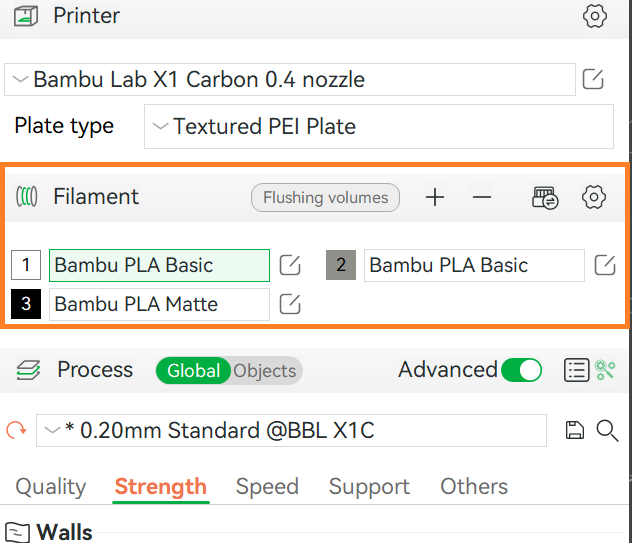This screenshot has height=544, width=632.
Task: Open the Flushing volumes dialog
Action: (325, 197)
